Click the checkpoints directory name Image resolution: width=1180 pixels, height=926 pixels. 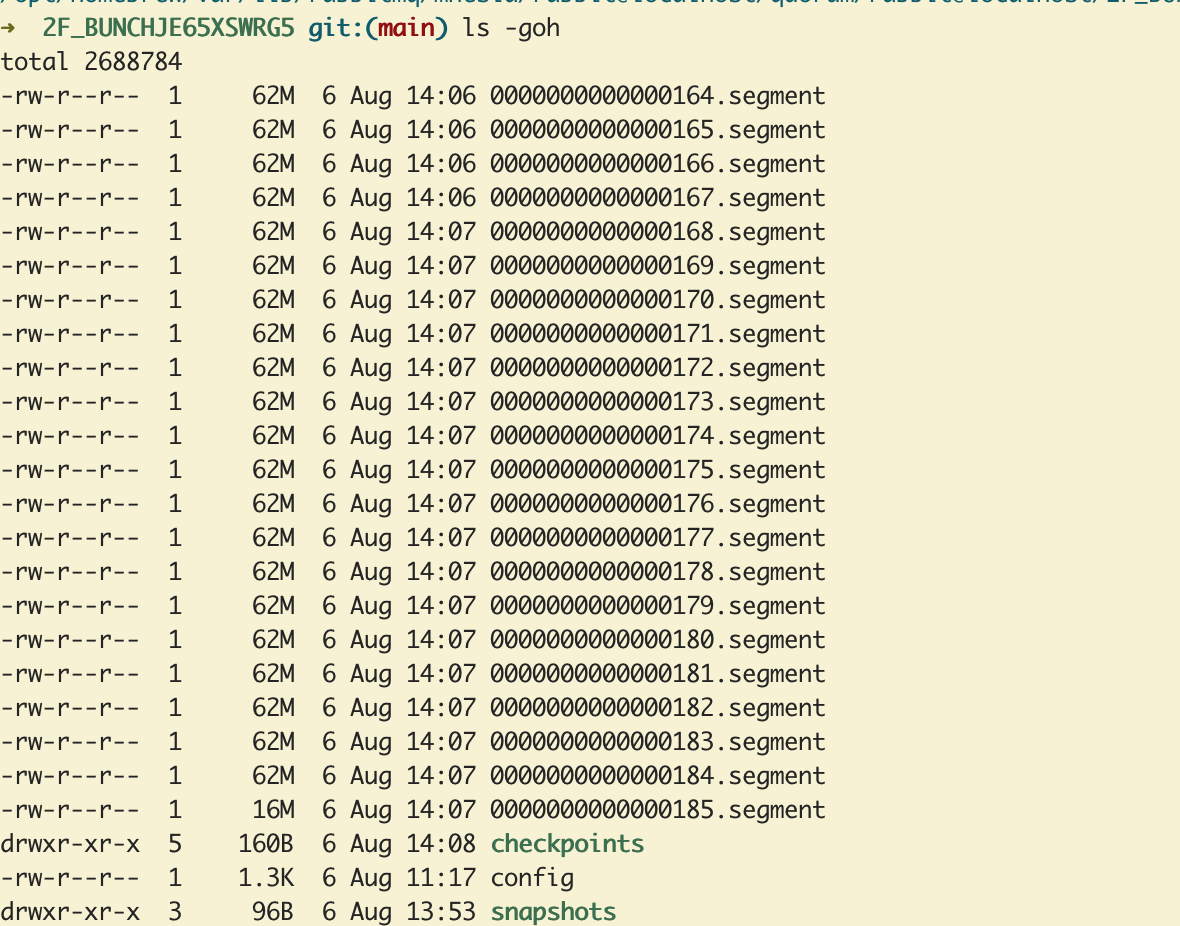pos(567,844)
